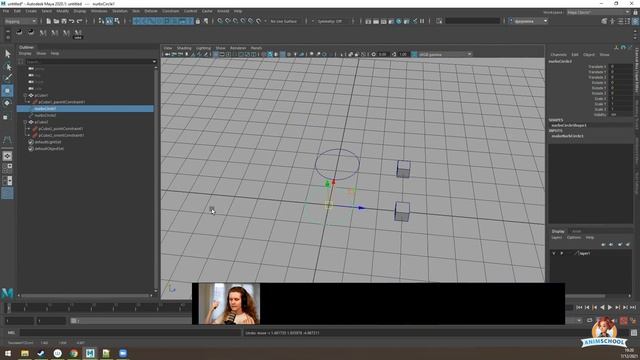640x360 pixels.
Task: Click the Play forwards button
Action: (610, 307)
